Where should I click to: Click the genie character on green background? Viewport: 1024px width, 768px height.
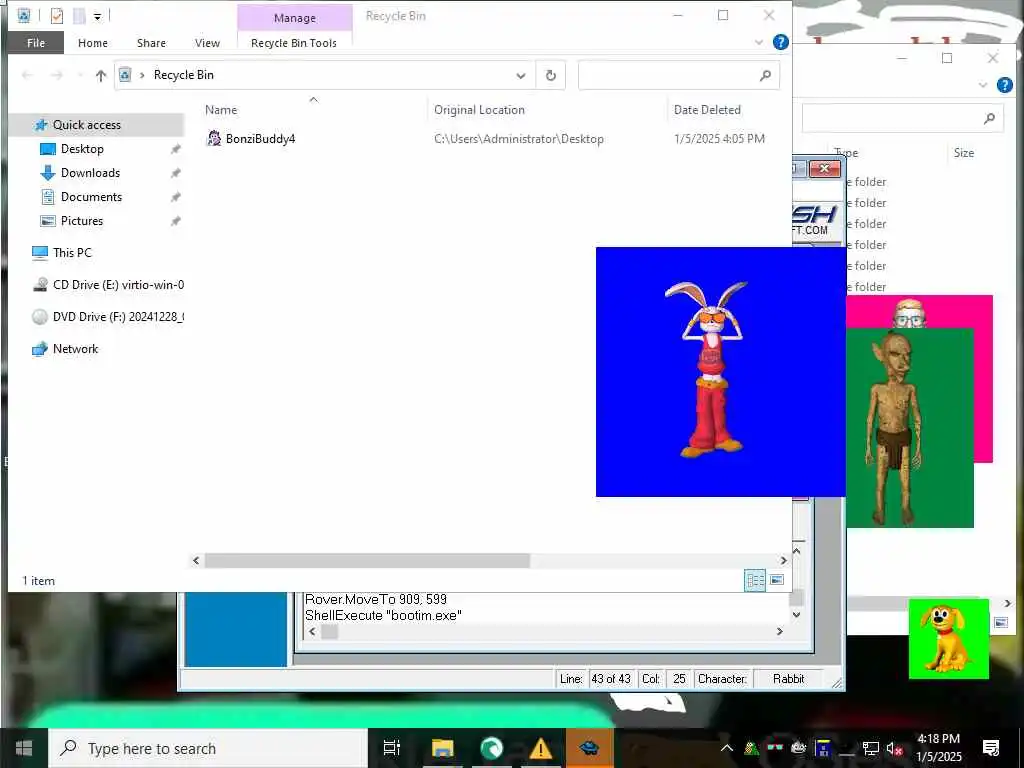click(x=895, y=428)
